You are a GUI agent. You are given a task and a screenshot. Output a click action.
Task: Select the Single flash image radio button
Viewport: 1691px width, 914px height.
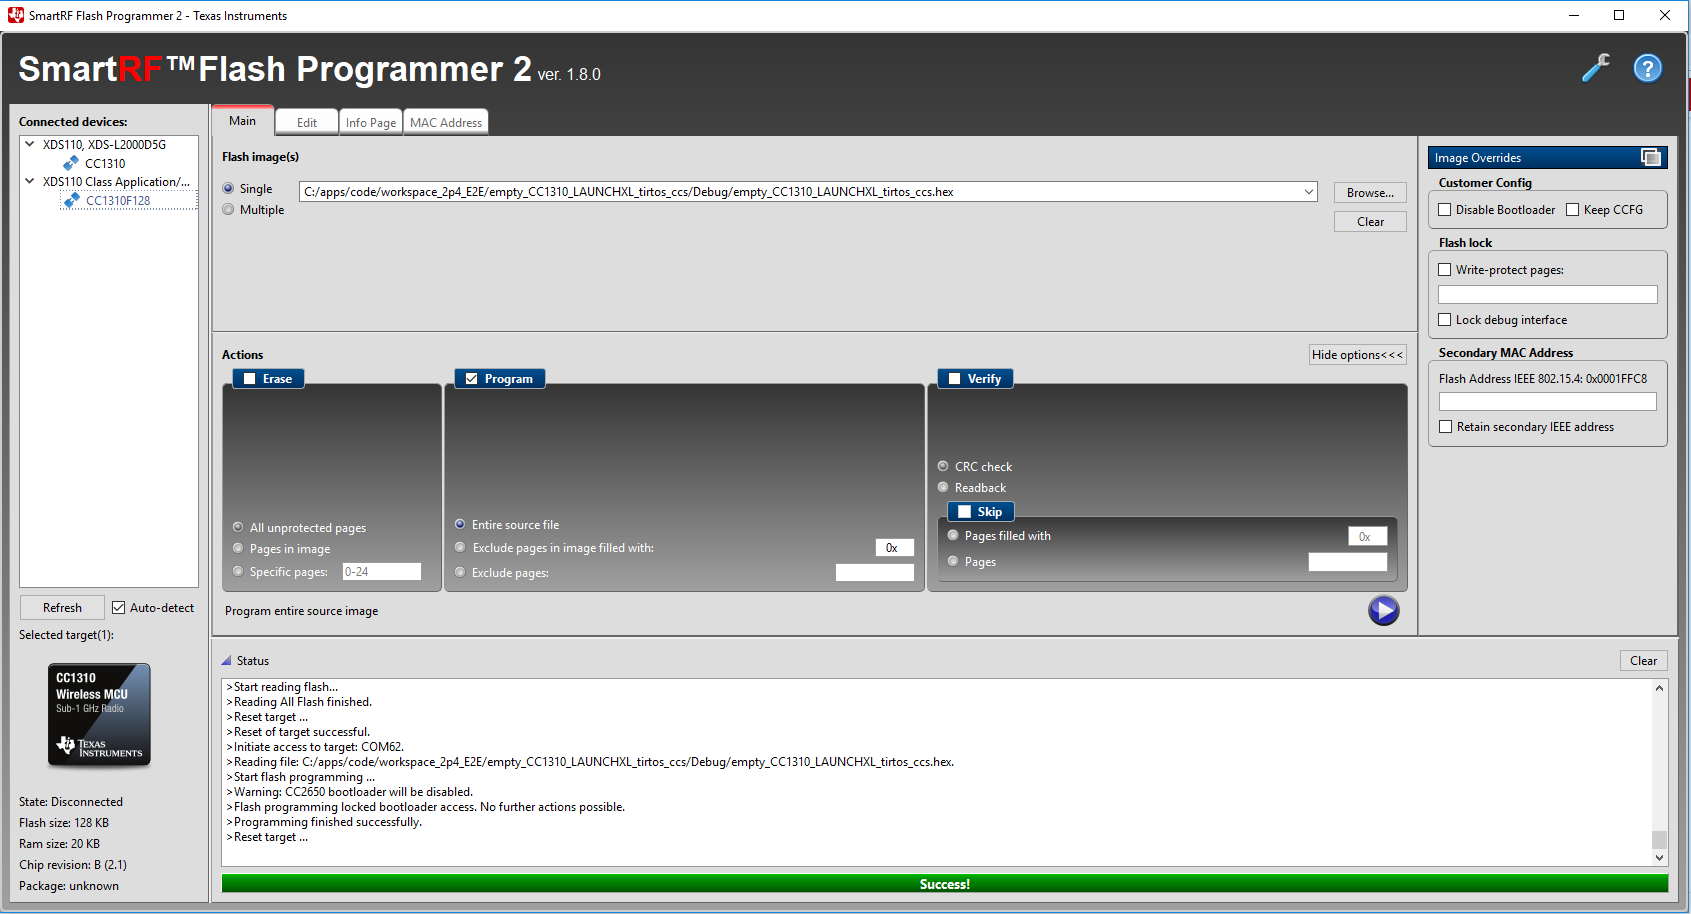tap(228, 188)
